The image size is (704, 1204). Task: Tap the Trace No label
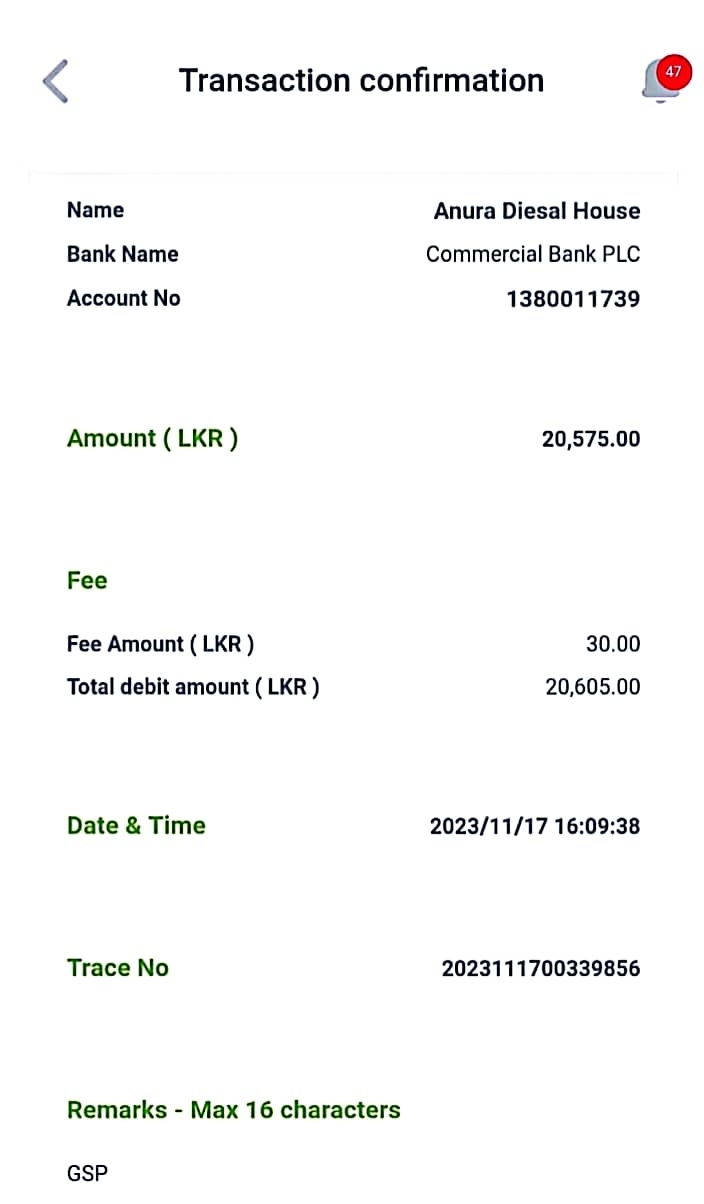pos(118,968)
